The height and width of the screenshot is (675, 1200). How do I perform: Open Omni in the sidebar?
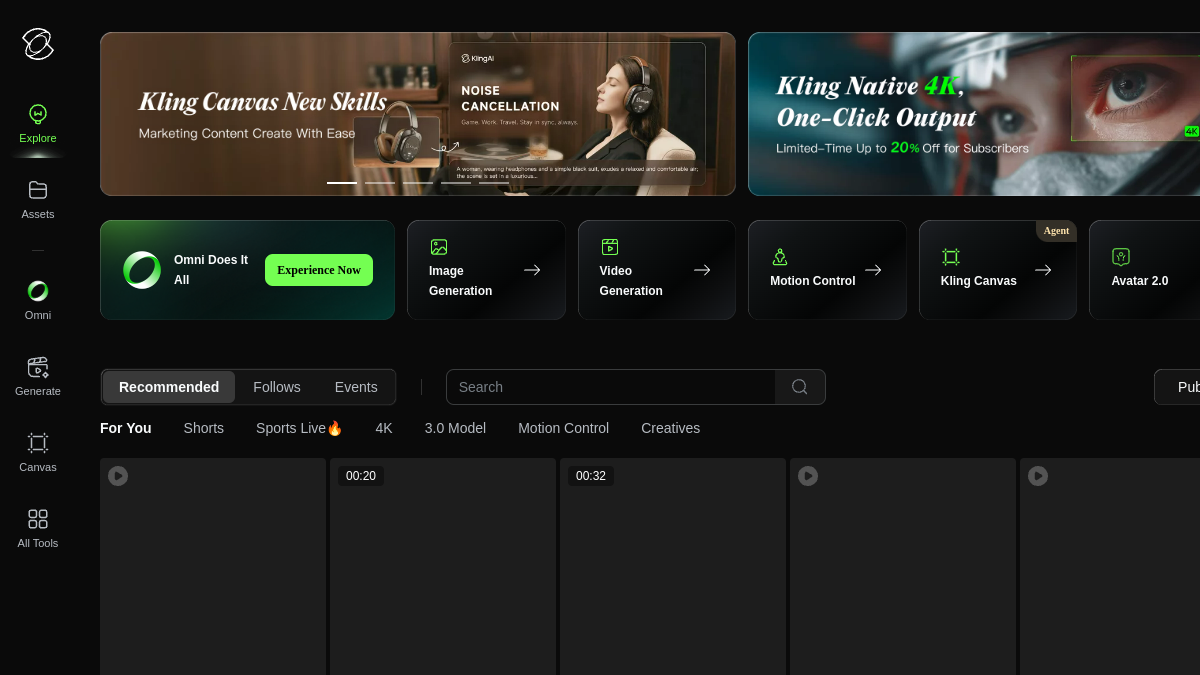(x=38, y=300)
